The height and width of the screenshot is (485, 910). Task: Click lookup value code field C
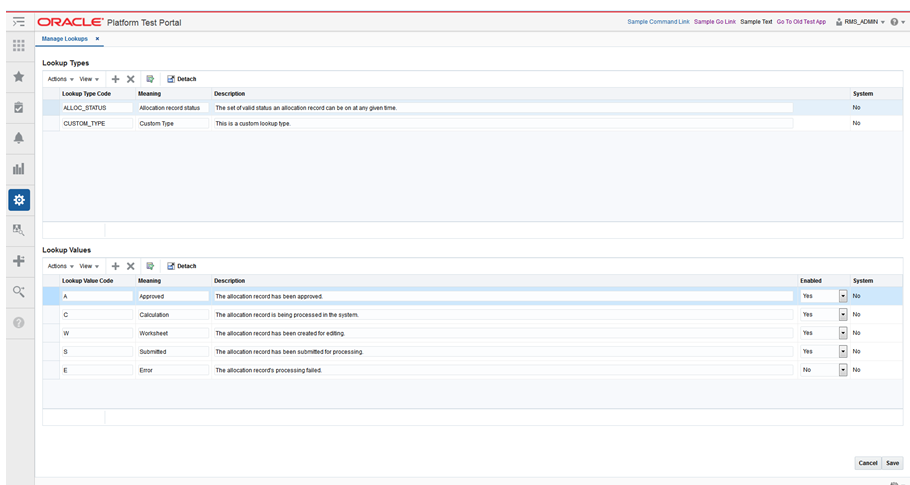[97, 315]
